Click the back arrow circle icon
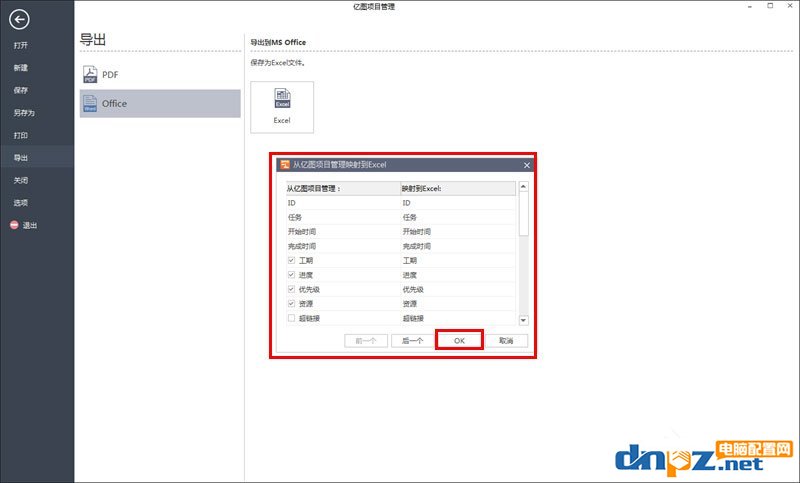 tap(19, 19)
